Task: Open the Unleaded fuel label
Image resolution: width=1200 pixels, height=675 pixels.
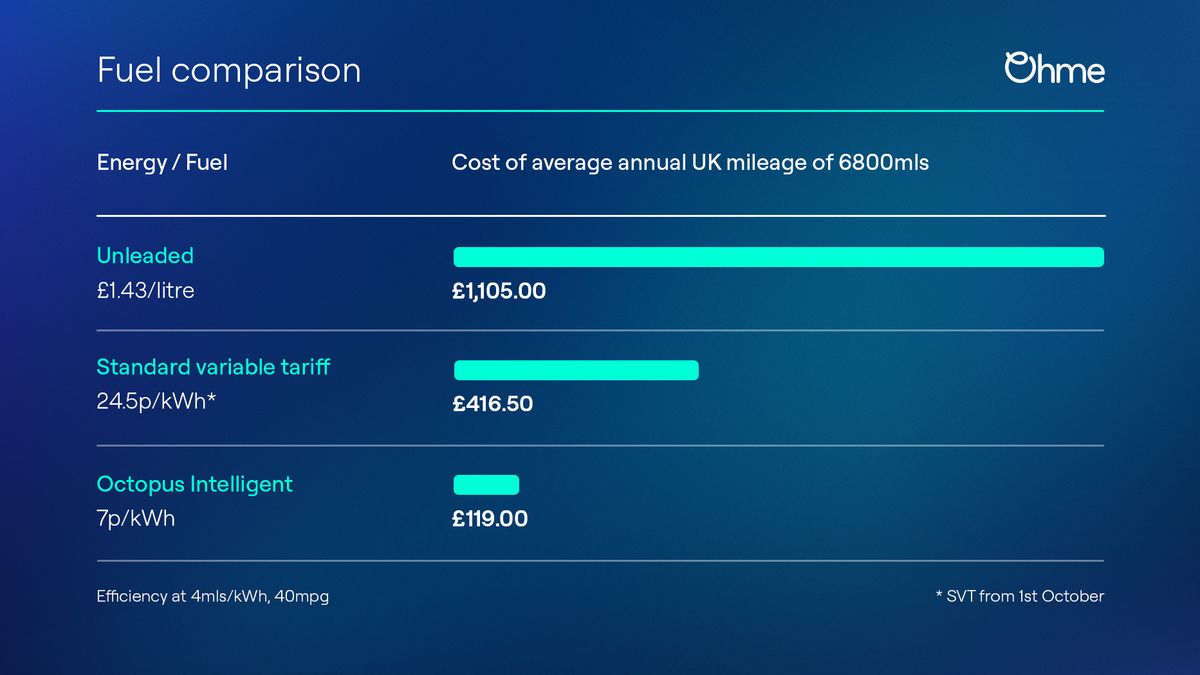Action: 145,256
